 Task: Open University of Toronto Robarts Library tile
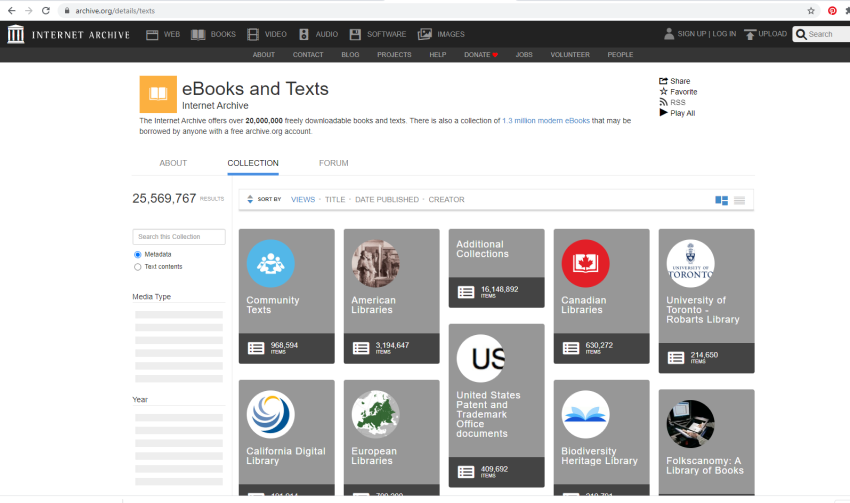pyautogui.click(x=706, y=301)
